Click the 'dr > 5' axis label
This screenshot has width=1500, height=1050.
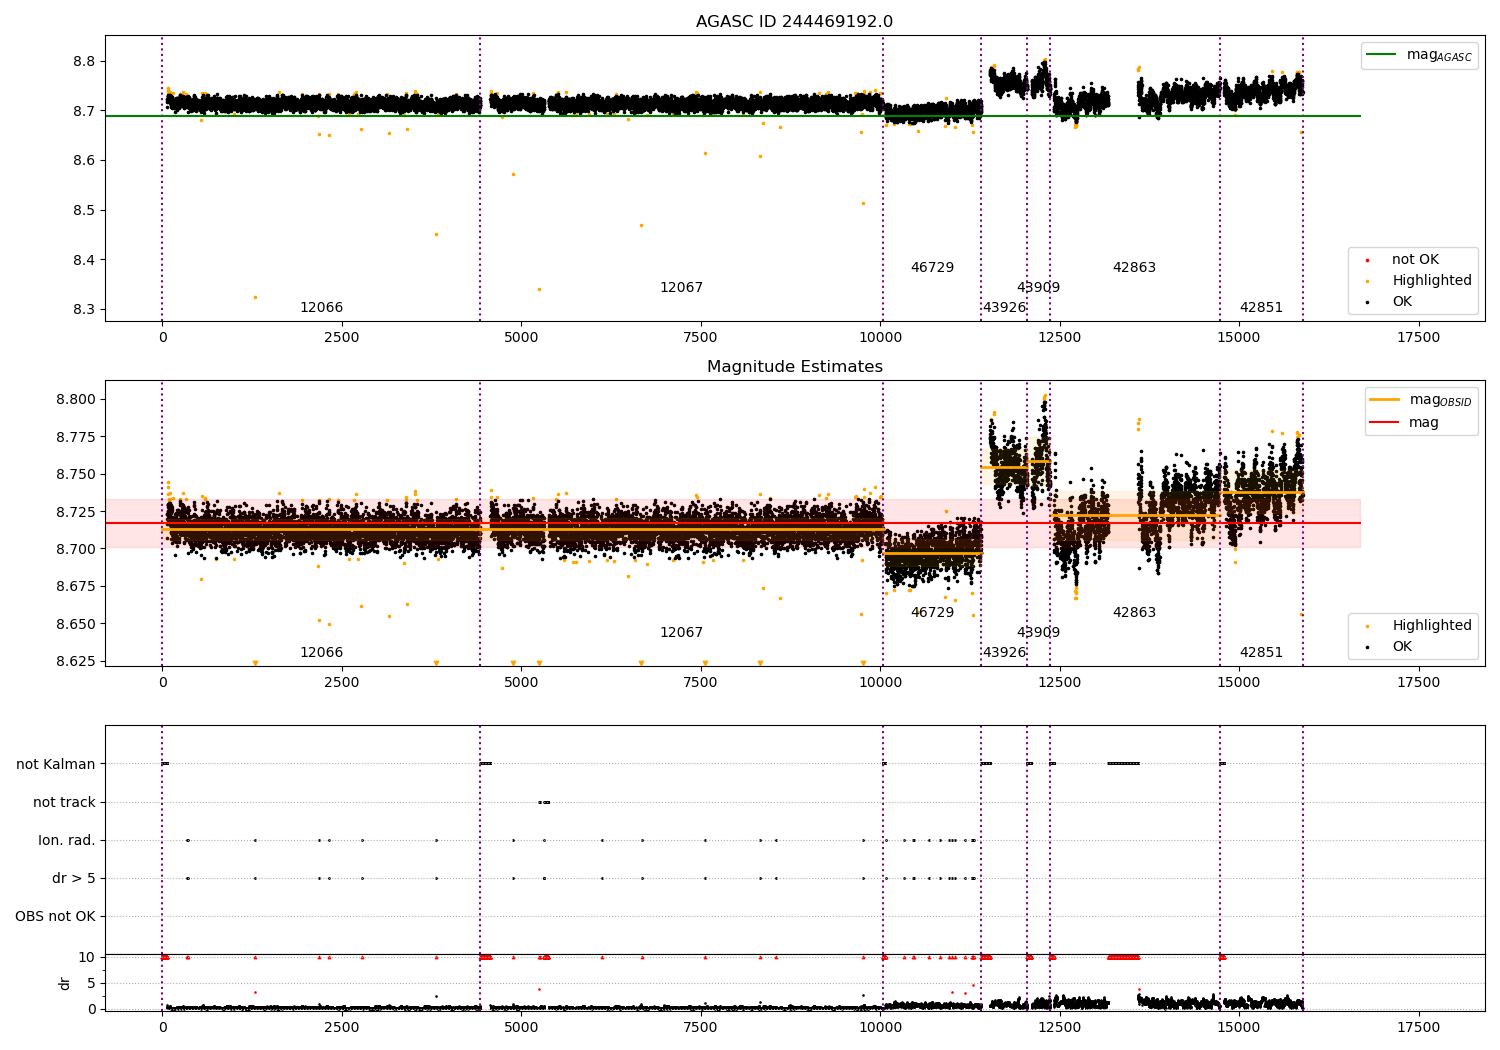[x=74, y=879]
